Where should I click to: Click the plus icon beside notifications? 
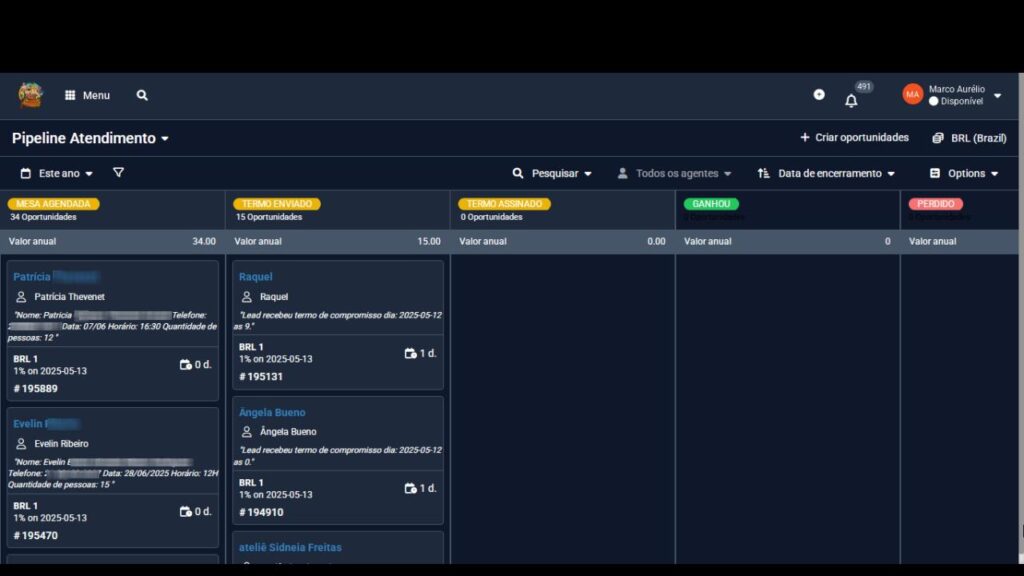pos(819,95)
